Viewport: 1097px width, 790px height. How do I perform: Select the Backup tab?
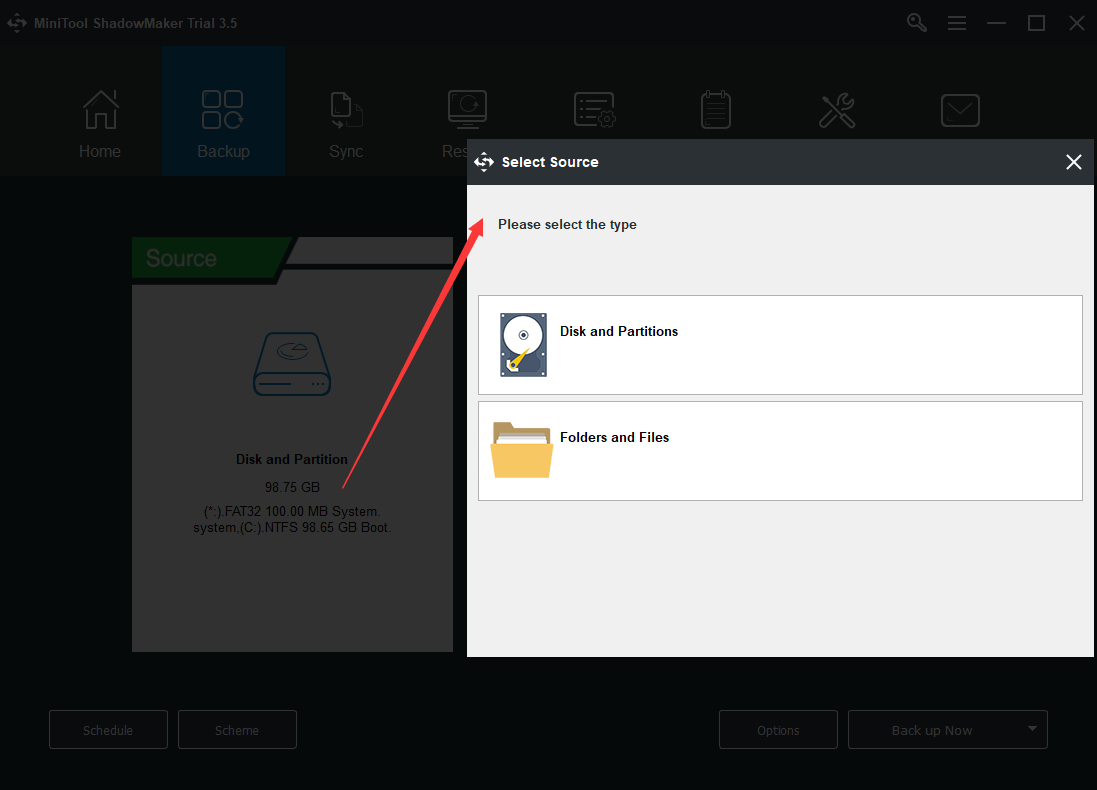(x=223, y=110)
